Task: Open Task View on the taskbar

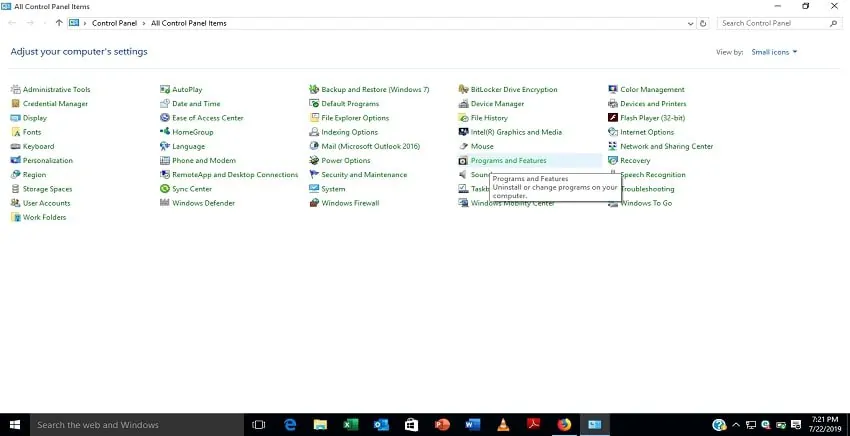Action: [259, 425]
